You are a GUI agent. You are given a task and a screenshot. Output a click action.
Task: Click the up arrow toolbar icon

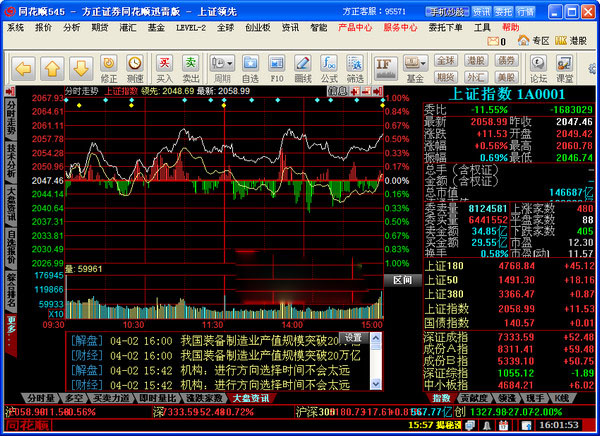pyautogui.click(x=52, y=69)
